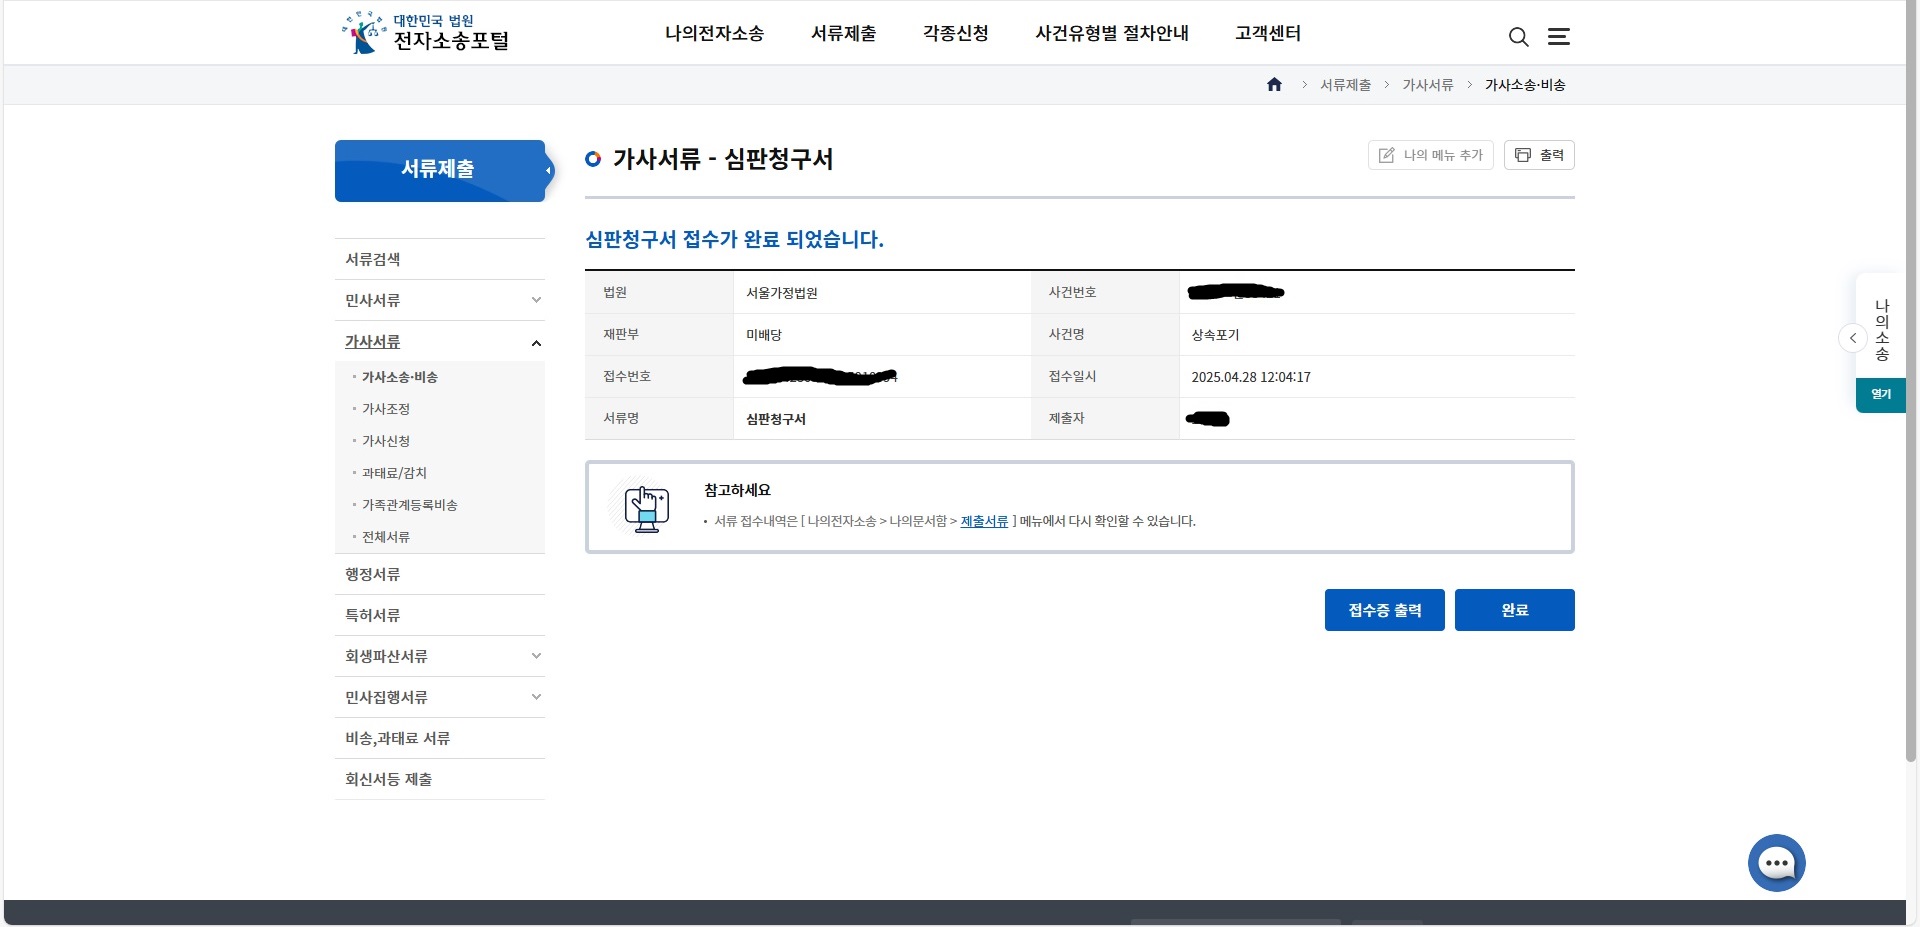Click 나의 메뉴 추가 with the pencil icon
The height and width of the screenshot is (927, 1920).
pos(1430,155)
